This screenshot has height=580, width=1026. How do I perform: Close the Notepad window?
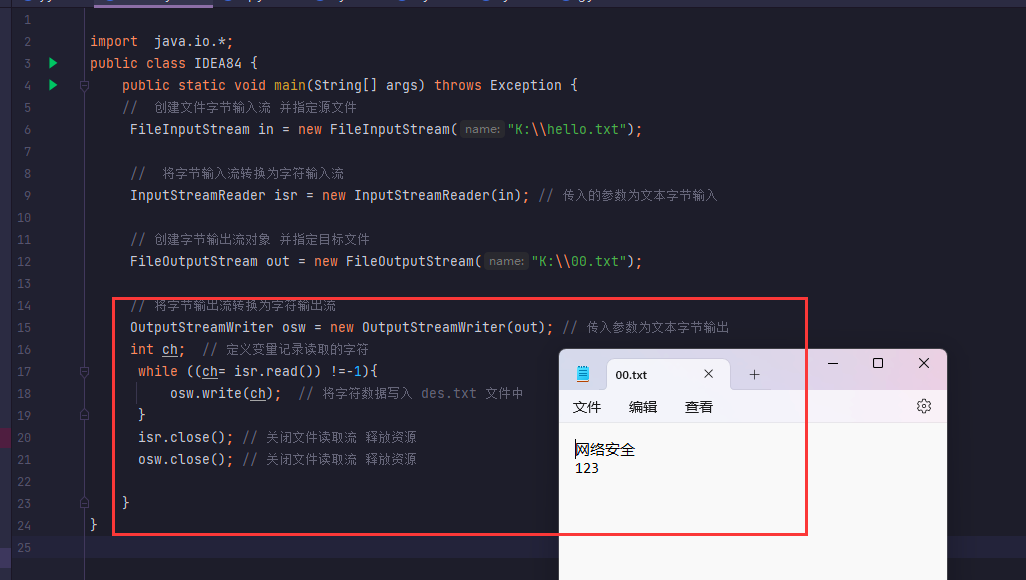click(x=923, y=363)
